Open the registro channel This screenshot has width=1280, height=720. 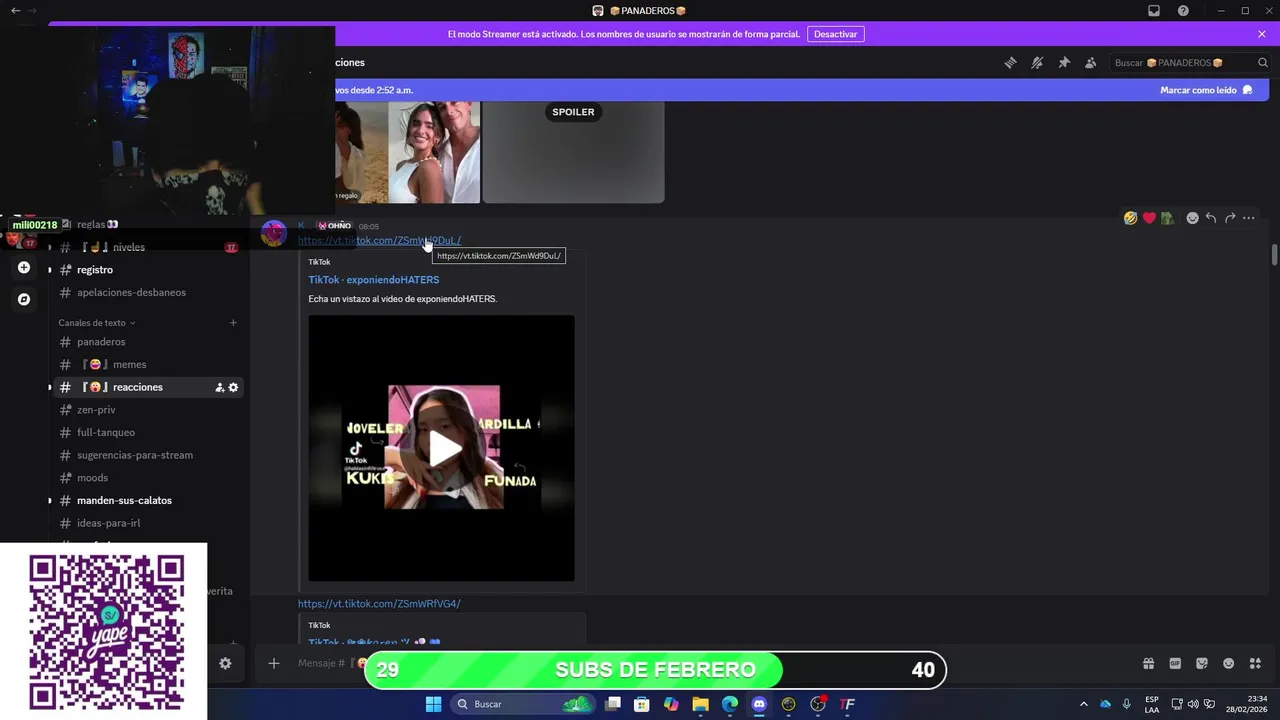click(x=95, y=270)
